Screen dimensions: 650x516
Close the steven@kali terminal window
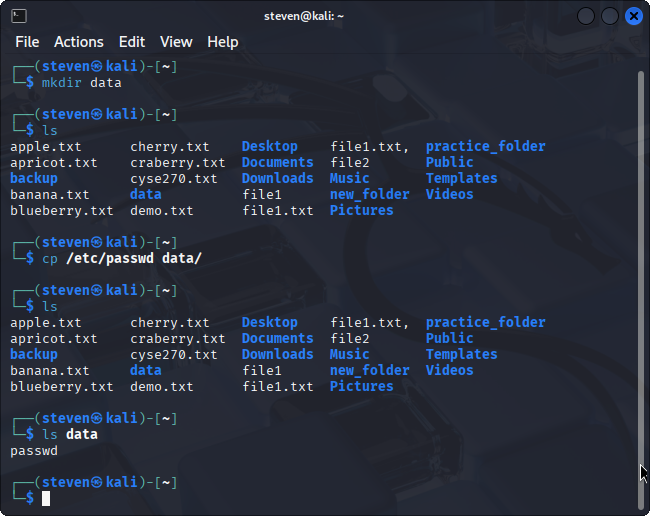click(634, 16)
